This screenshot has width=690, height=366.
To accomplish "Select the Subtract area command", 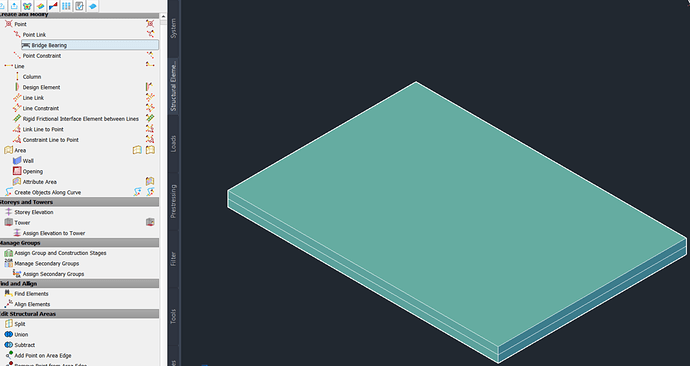I will [25, 345].
